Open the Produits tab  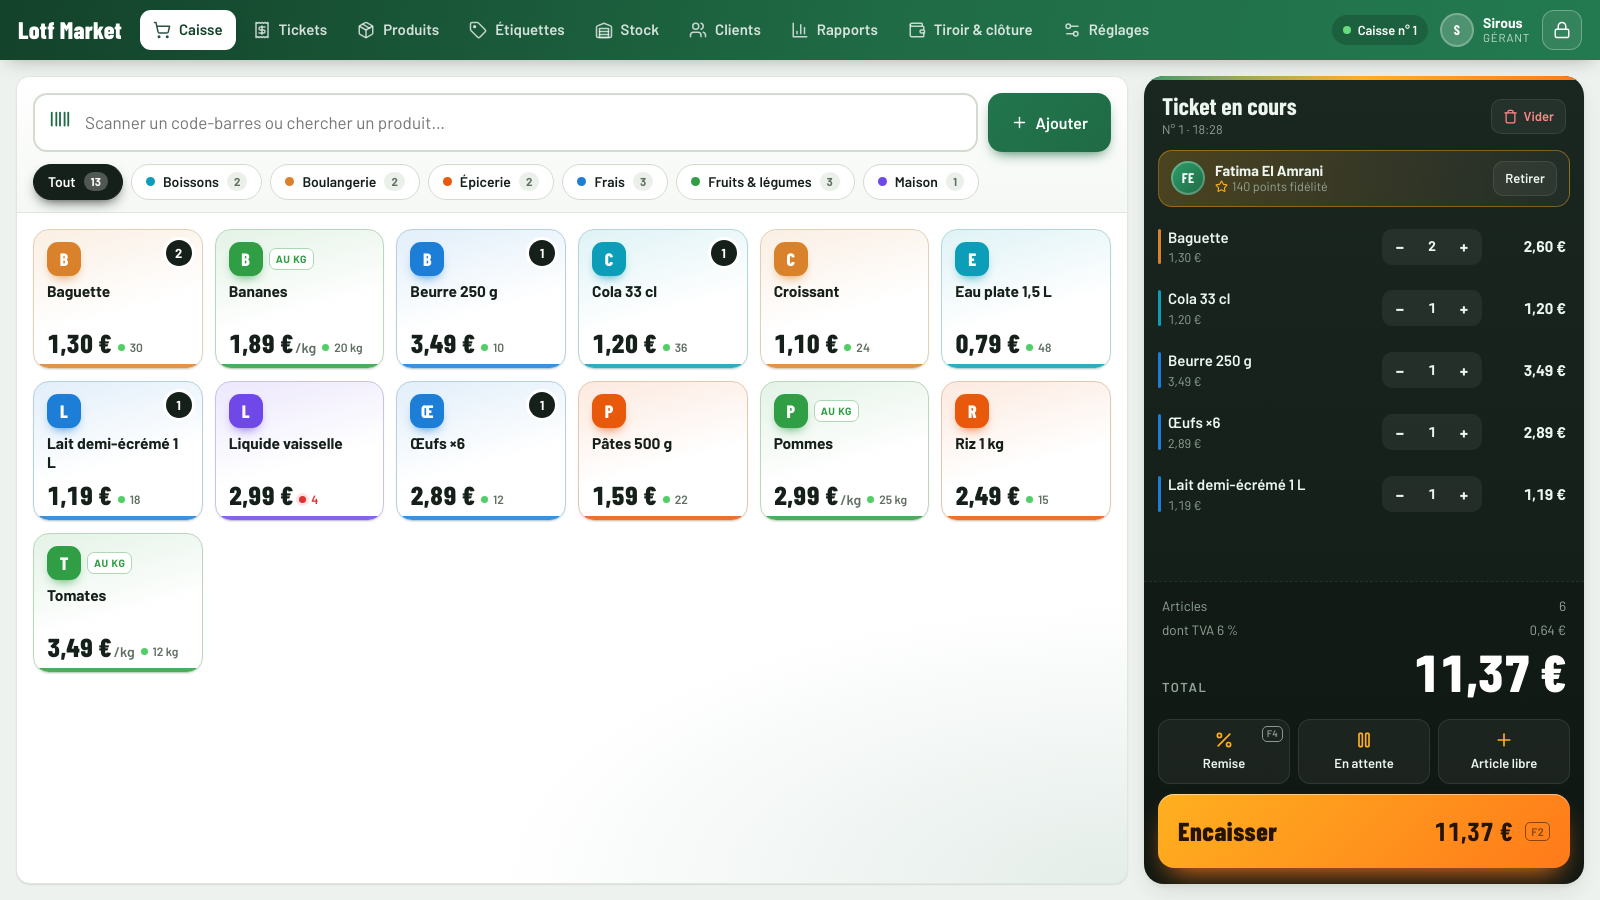[x=398, y=30]
